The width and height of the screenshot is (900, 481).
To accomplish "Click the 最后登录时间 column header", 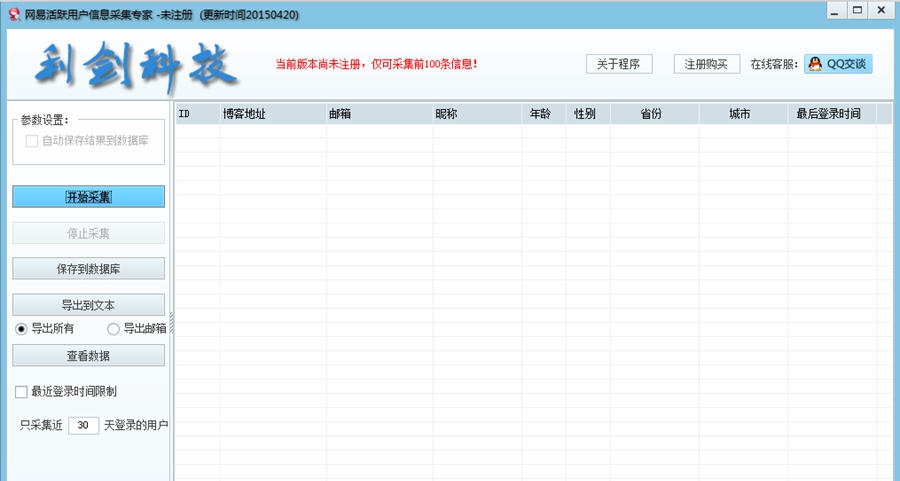I will [832, 114].
